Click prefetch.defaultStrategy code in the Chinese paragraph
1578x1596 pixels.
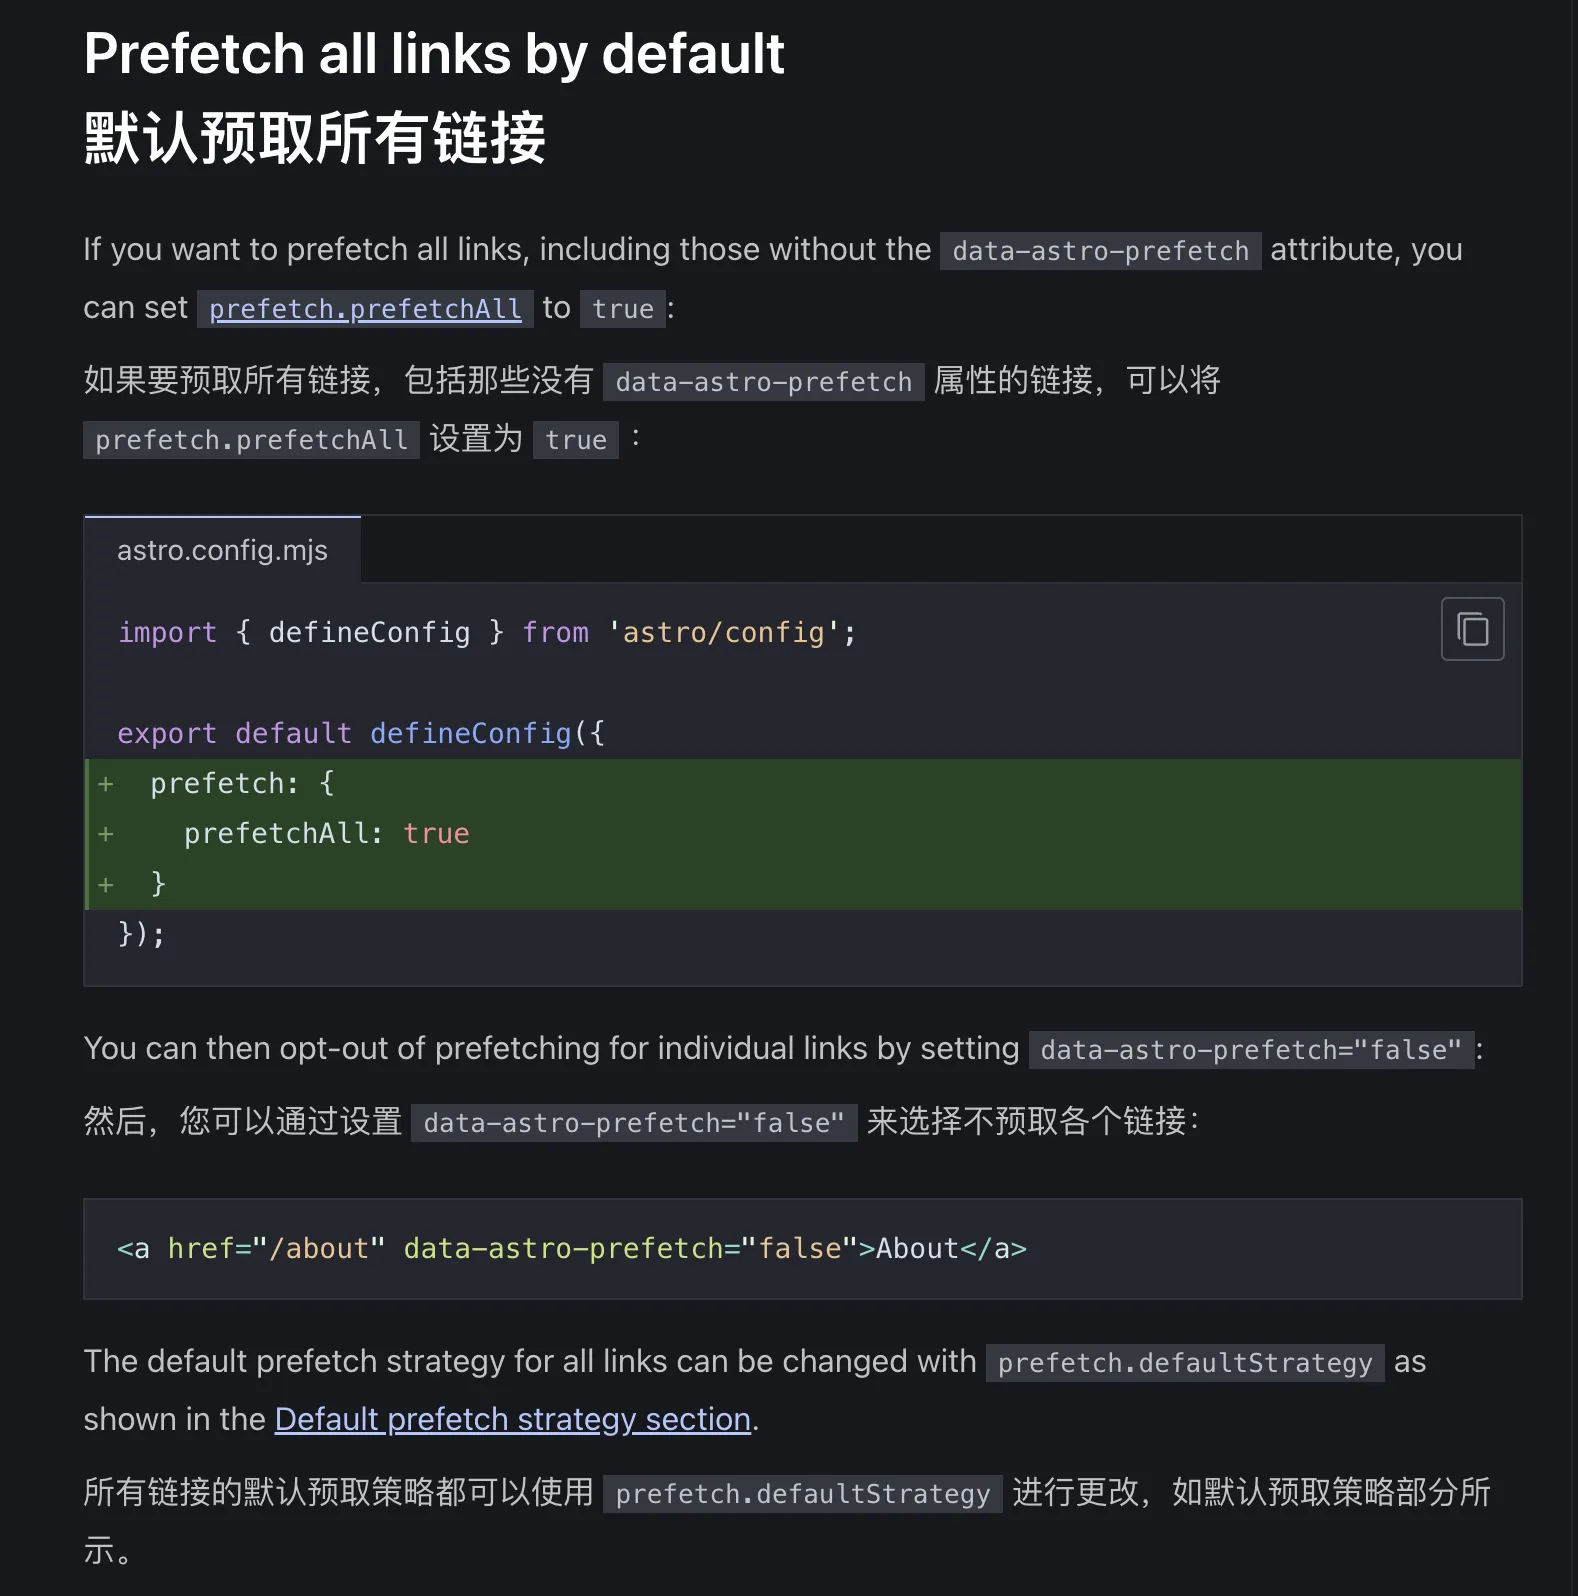pyautogui.click(x=802, y=1494)
